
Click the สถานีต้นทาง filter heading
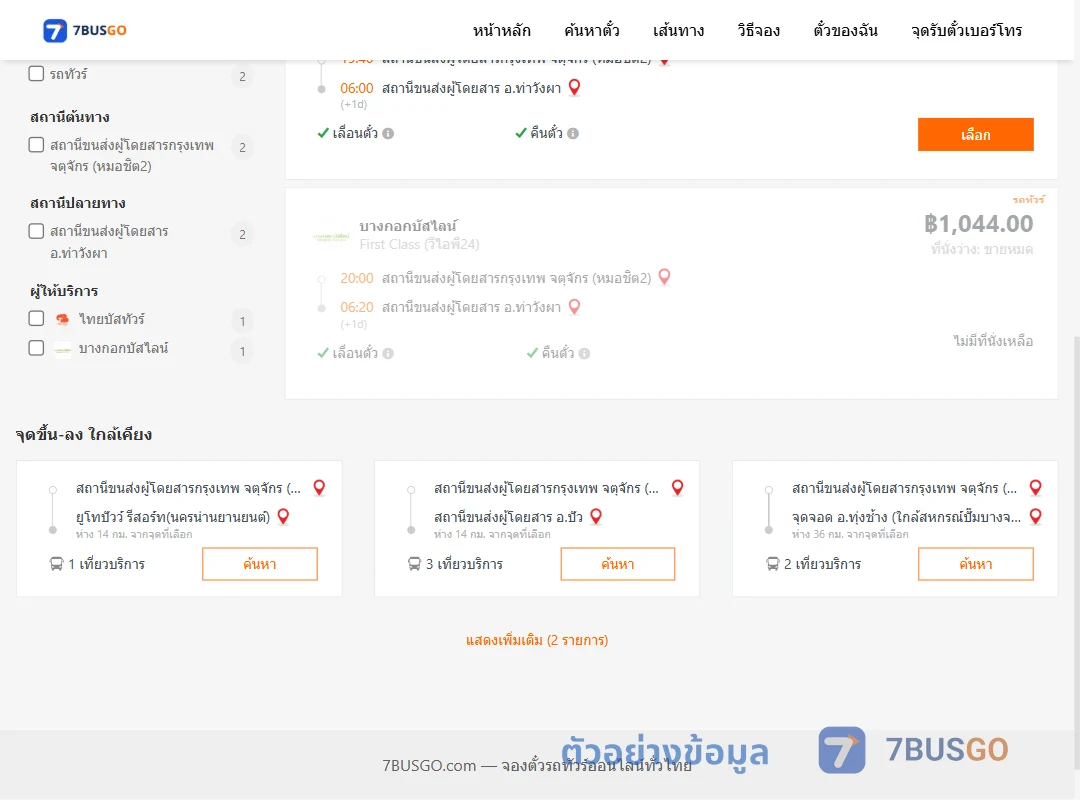70,117
